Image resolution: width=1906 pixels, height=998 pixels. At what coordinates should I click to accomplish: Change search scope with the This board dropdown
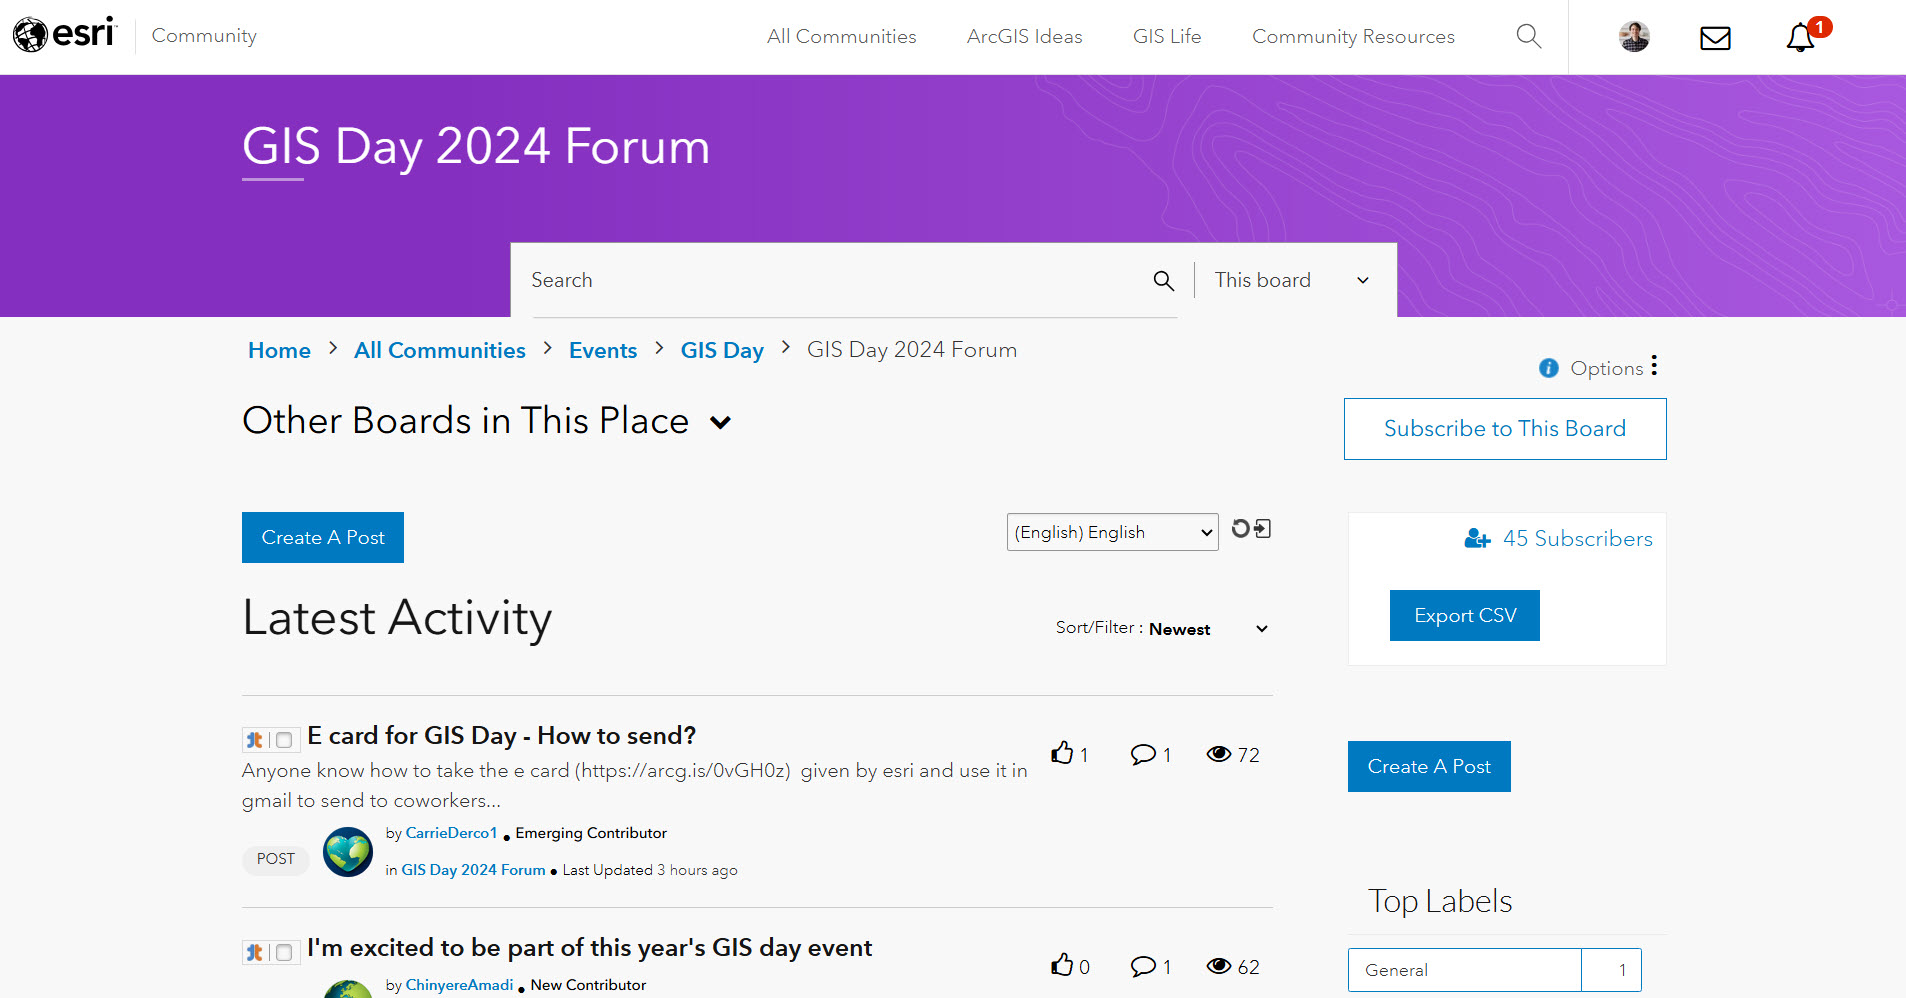point(1290,280)
